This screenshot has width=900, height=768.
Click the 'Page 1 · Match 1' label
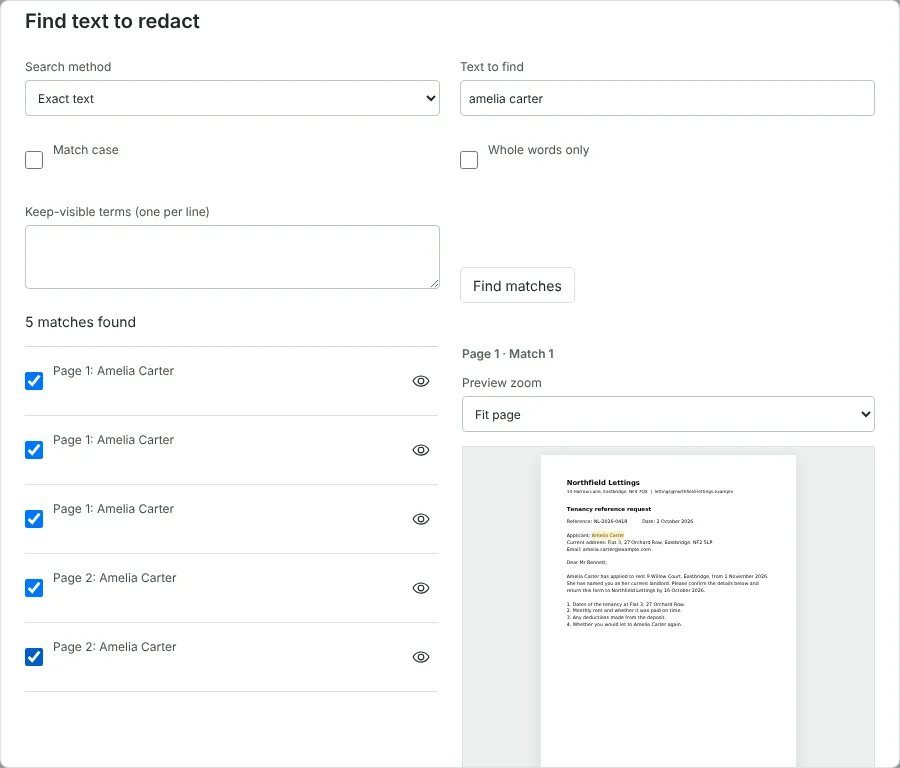coord(508,354)
